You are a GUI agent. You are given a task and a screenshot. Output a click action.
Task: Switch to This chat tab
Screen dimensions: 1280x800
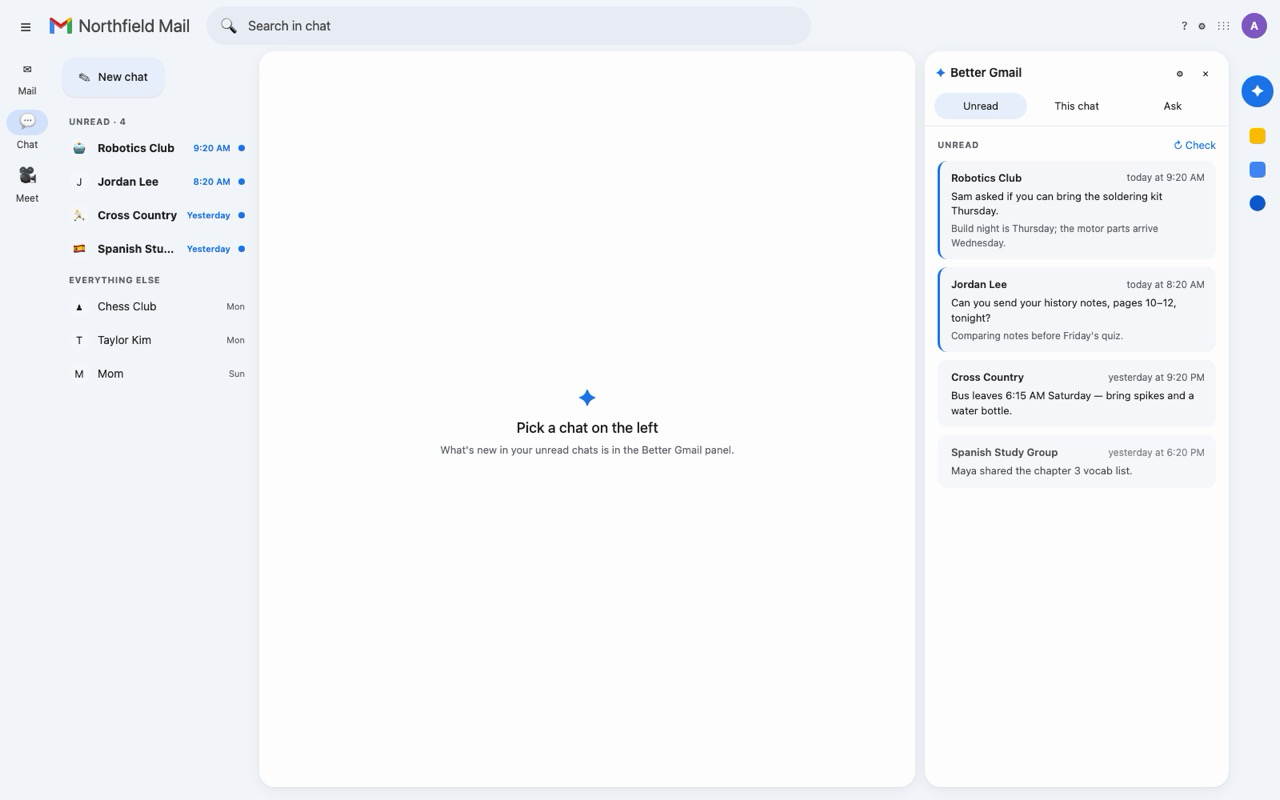(x=1076, y=106)
